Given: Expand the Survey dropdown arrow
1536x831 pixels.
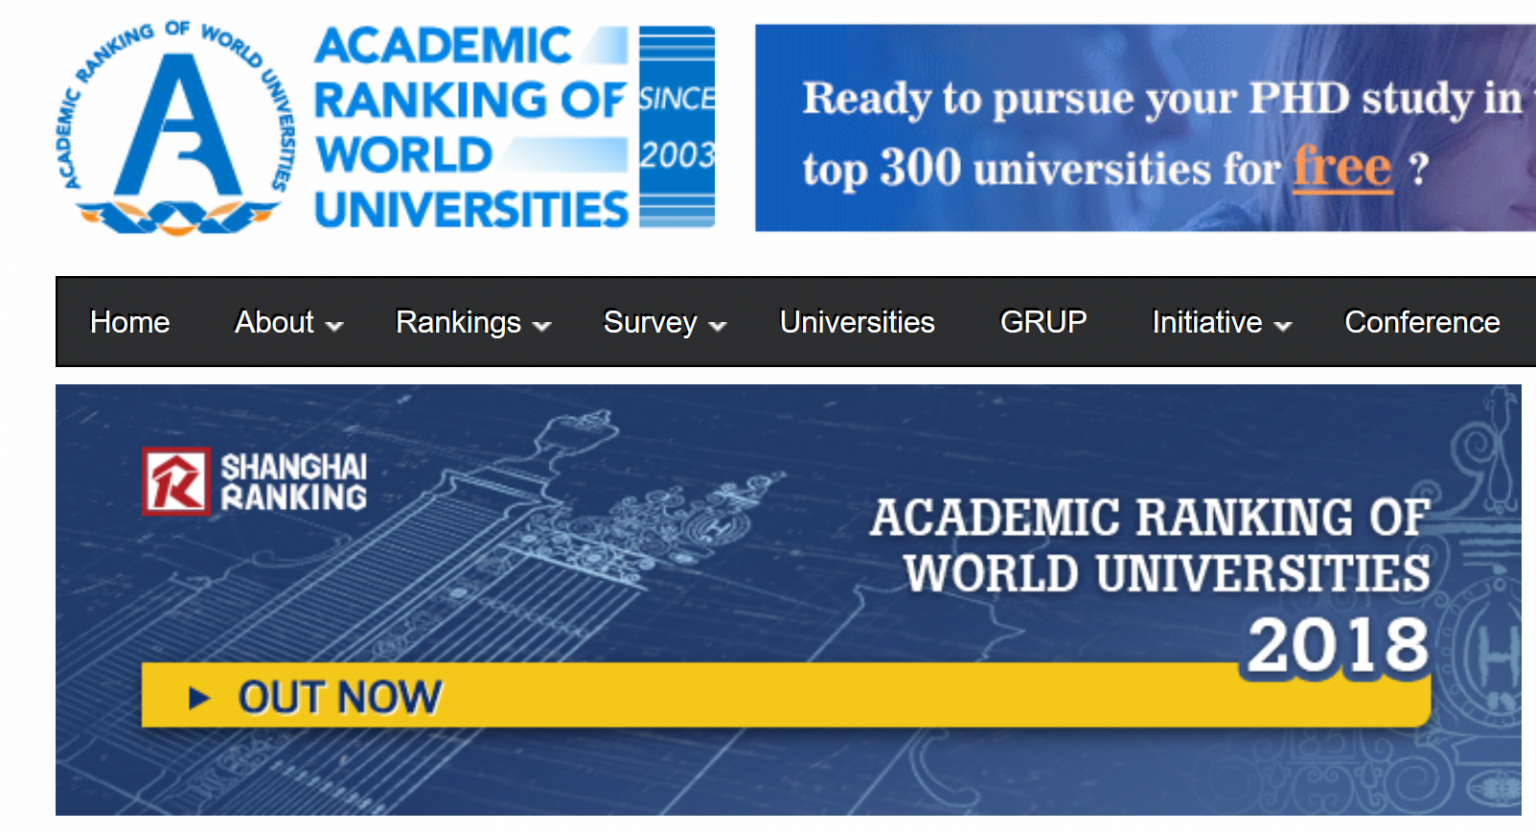Looking at the screenshot, I should (x=717, y=325).
